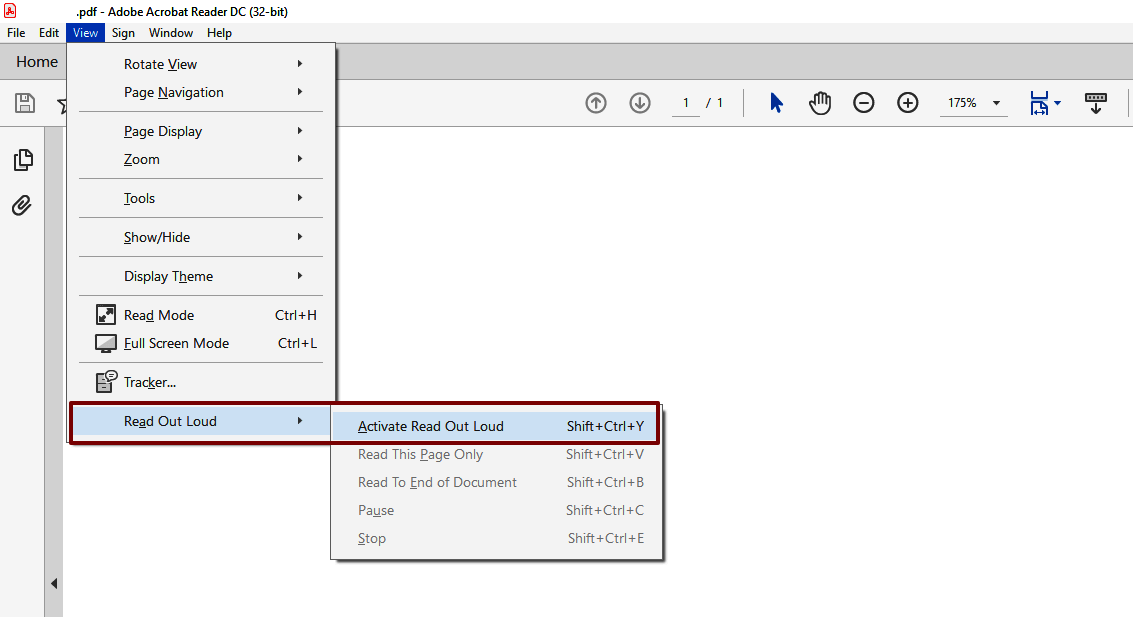Go to the previous page arrow
Image resolution: width=1133 pixels, height=617 pixels.
point(595,102)
